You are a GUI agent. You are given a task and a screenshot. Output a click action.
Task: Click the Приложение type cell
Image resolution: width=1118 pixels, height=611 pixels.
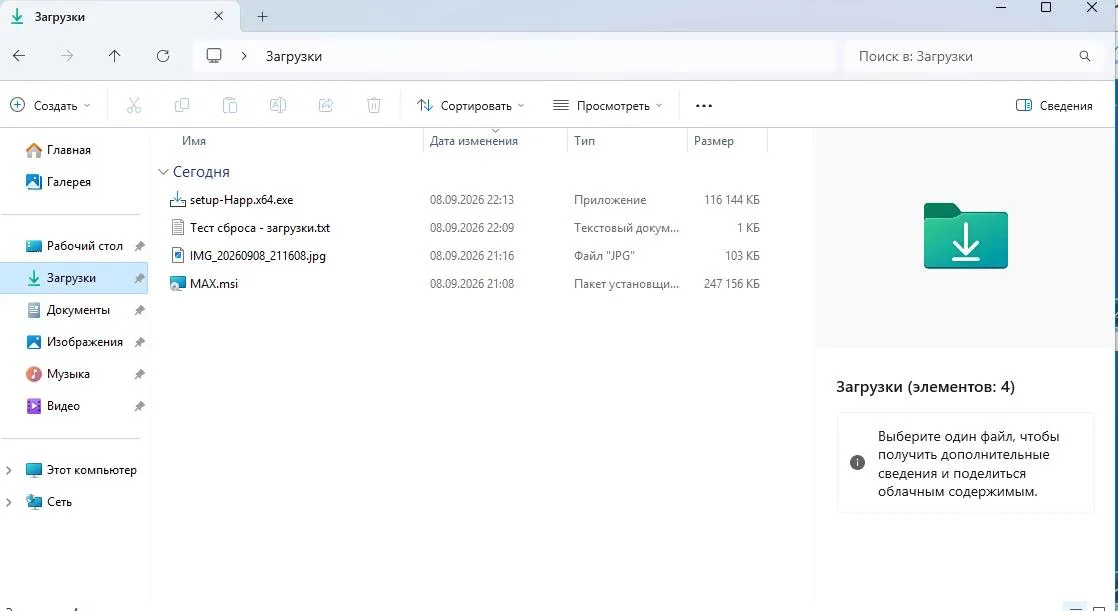click(x=610, y=200)
